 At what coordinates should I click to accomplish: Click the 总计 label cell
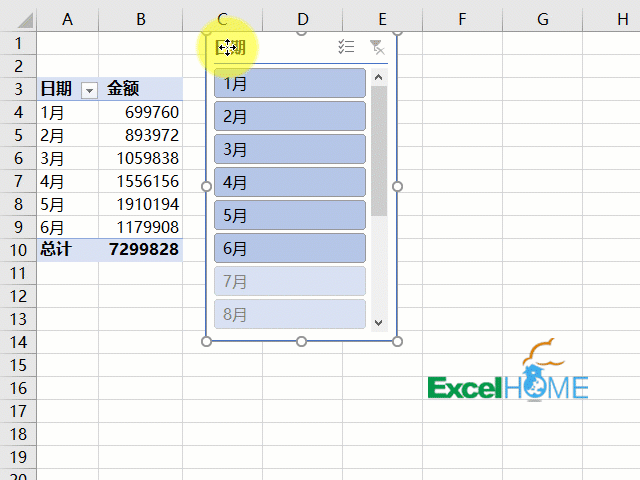click(x=67, y=250)
